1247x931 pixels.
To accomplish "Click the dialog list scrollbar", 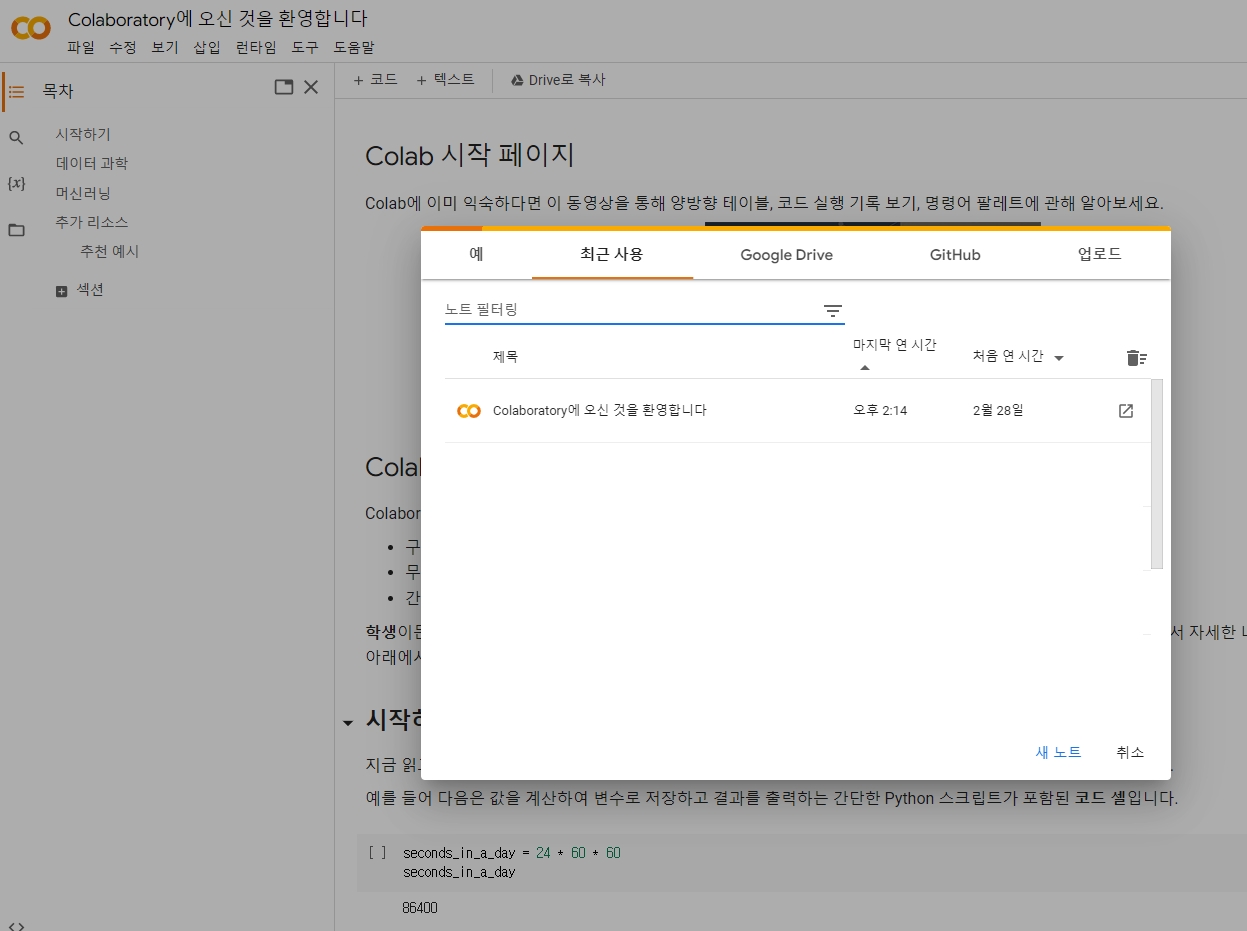I will point(1157,474).
